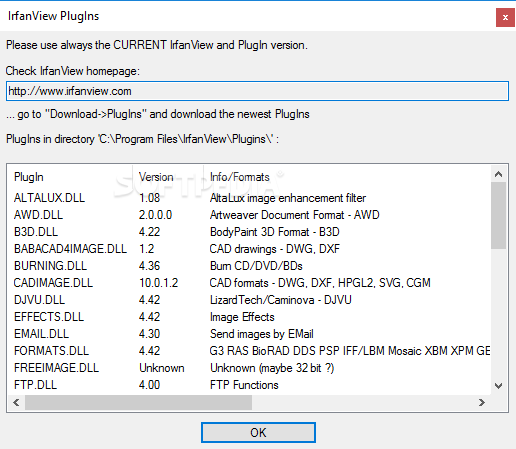
Task: Click the G3 RAS BioRAD formats description
Action: [350, 351]
